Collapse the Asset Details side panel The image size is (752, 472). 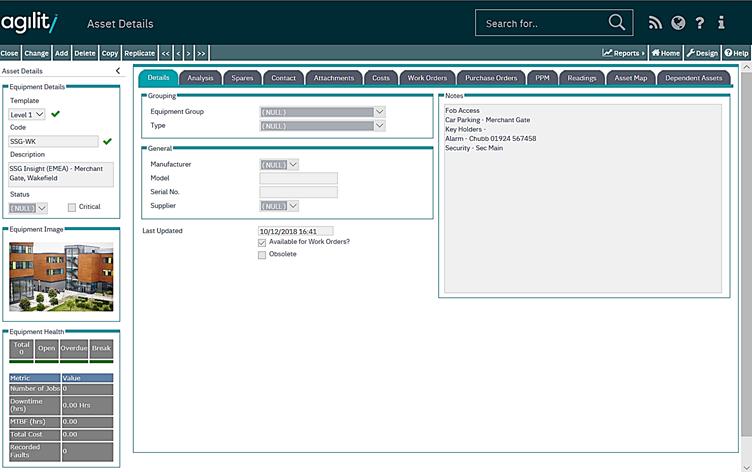pos(117,71)
